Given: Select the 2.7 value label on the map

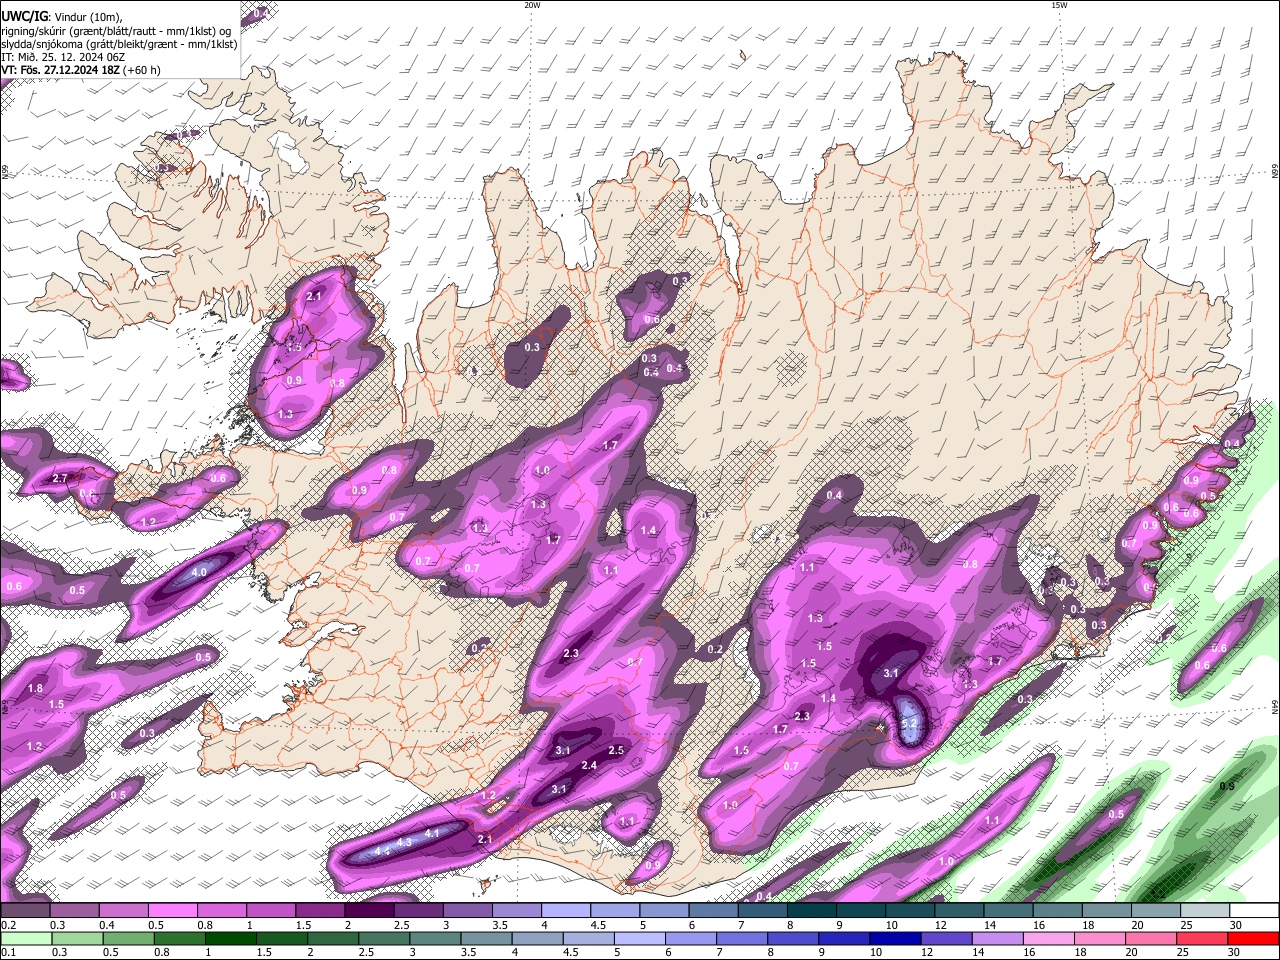Looking at the screenshot, I should (59, 479).
